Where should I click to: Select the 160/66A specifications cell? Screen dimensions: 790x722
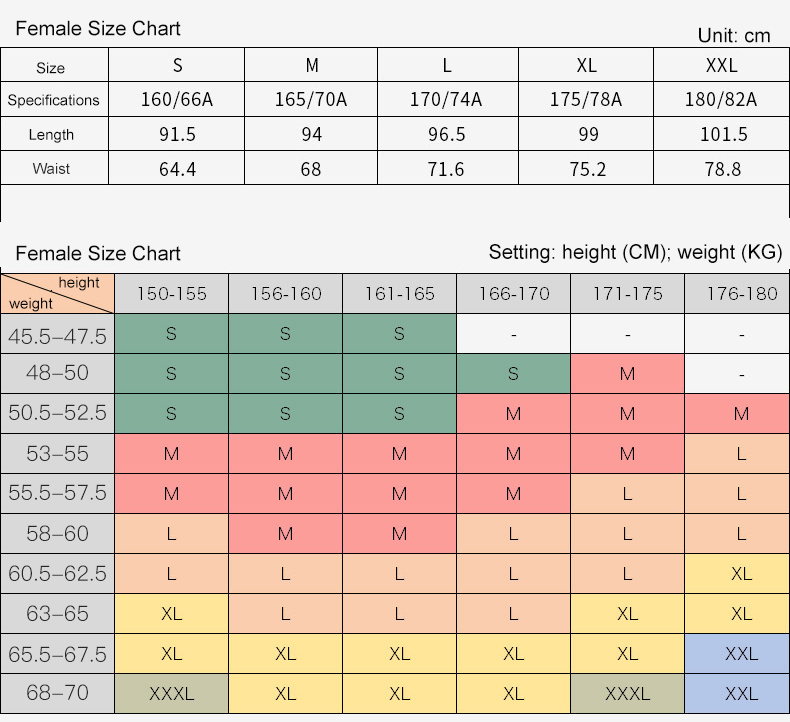click(178, 100)
